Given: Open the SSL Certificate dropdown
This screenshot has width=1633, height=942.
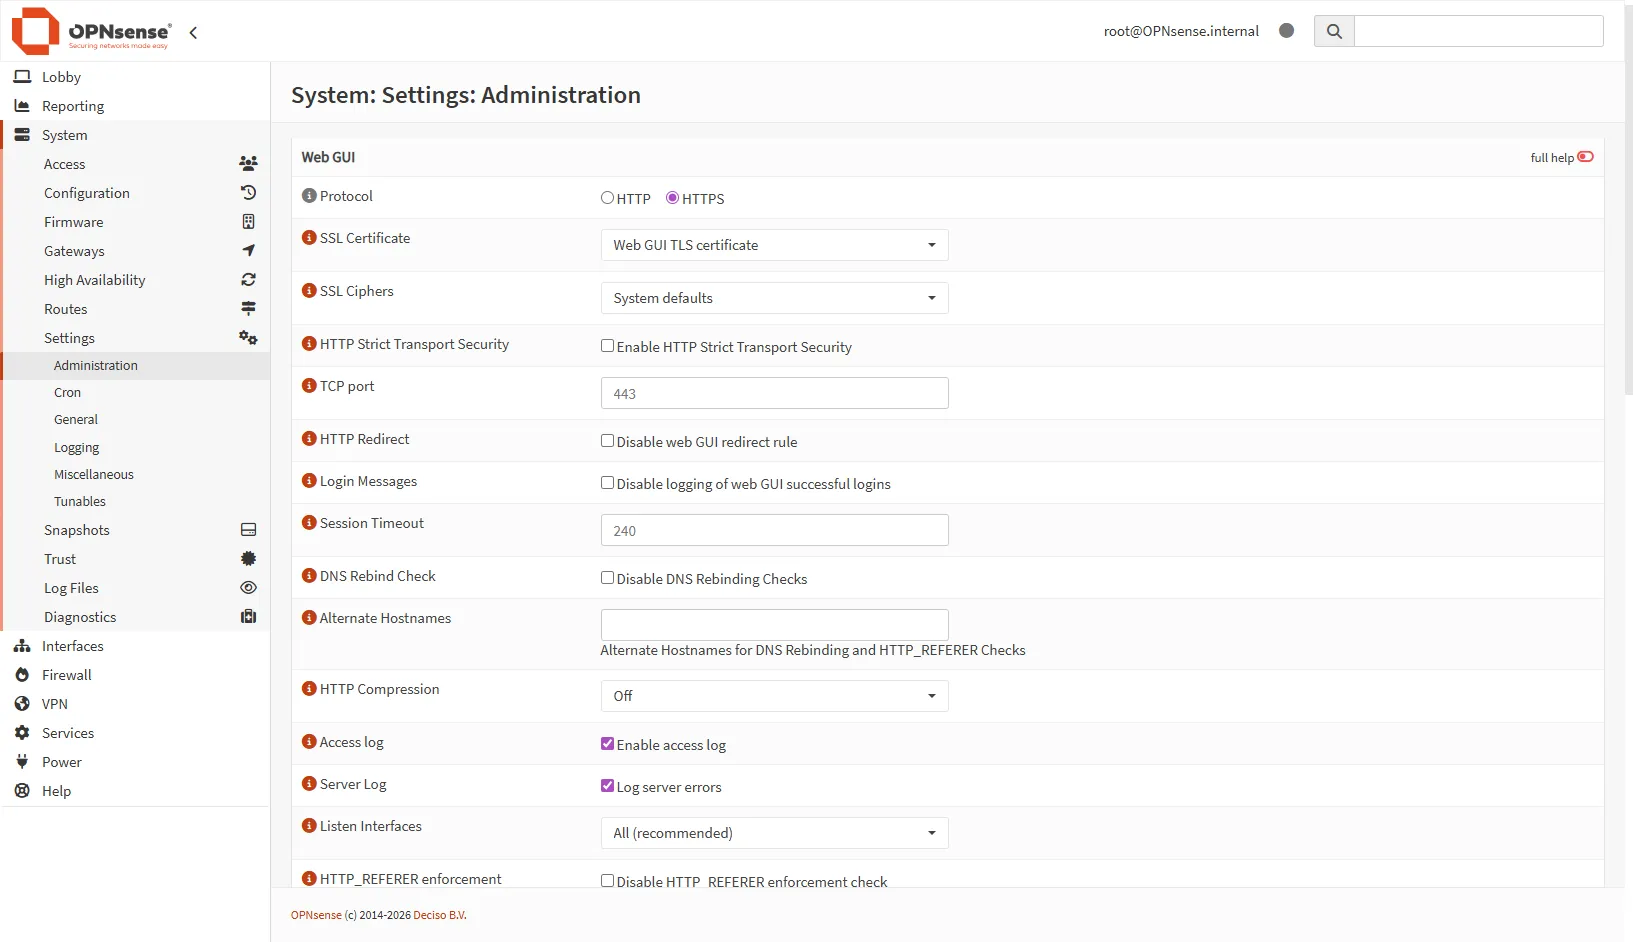Looking at the screenshot, I should pyautogui.click(x=774, y=245).
